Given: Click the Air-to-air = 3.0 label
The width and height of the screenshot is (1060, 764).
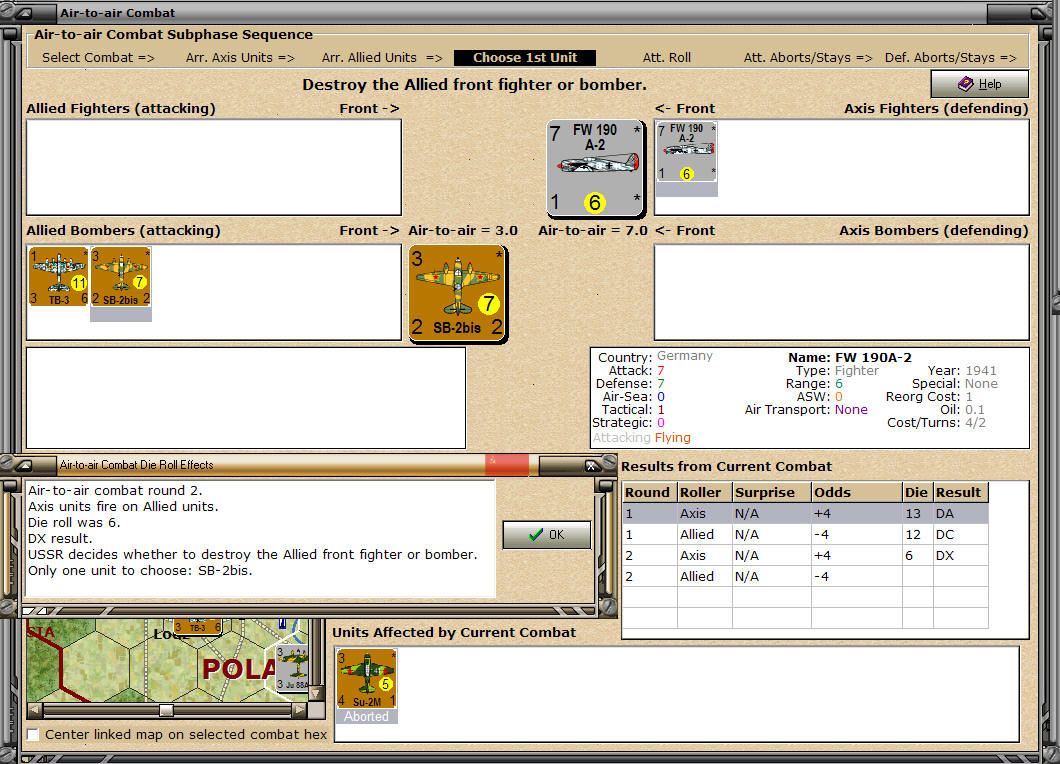Looking at the screenshot, I should (463, 231).
